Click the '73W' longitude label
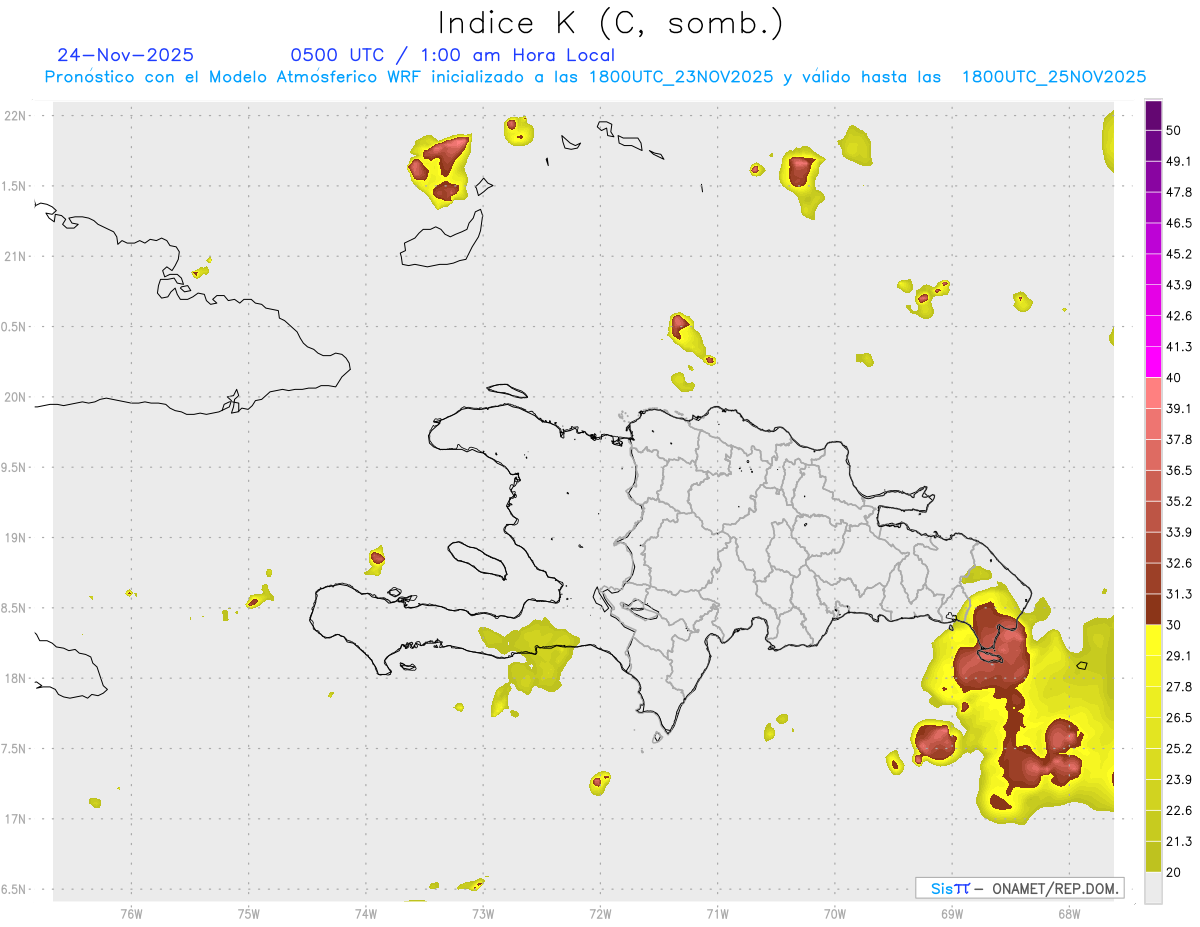The height and width of the screenshot is (927, 1200). pos(483,912)
